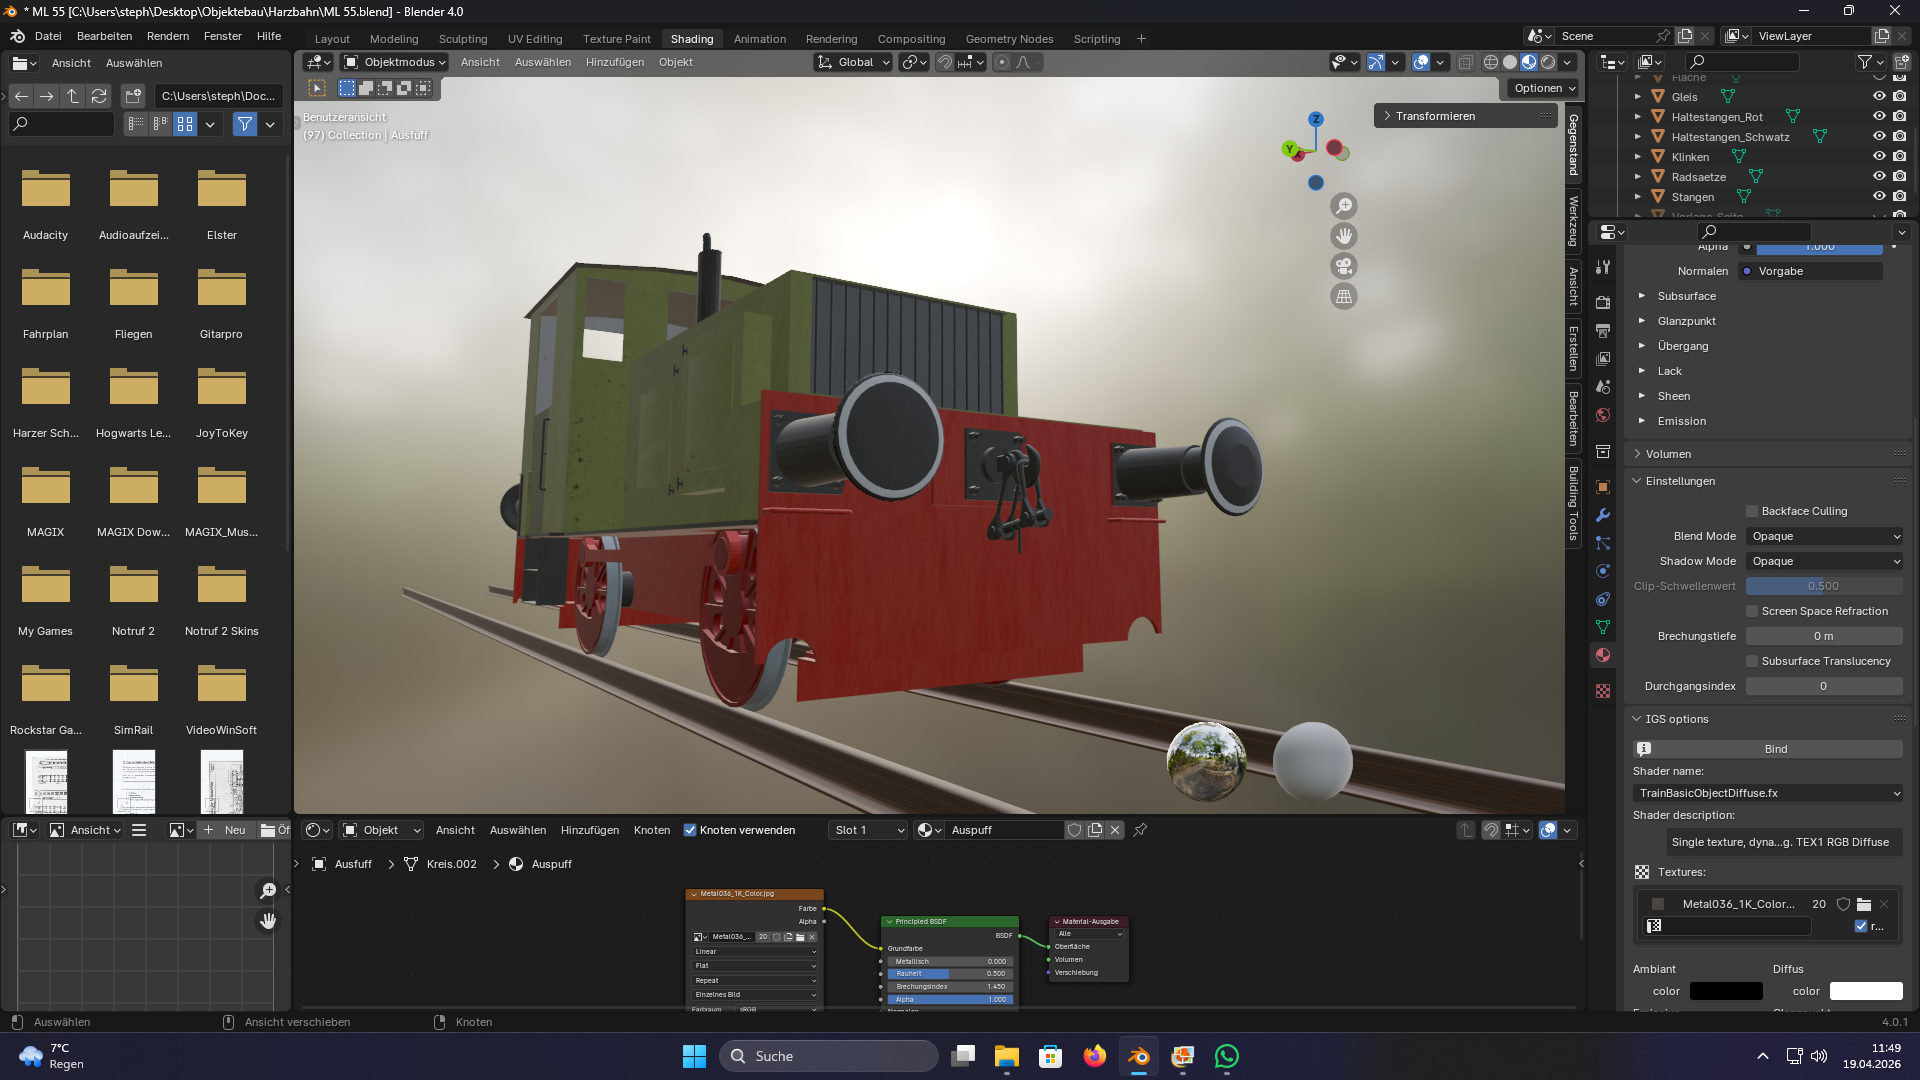Toggle the camera view icon
This screenshot has width=1920, height=1080.
pos(1344,266)
